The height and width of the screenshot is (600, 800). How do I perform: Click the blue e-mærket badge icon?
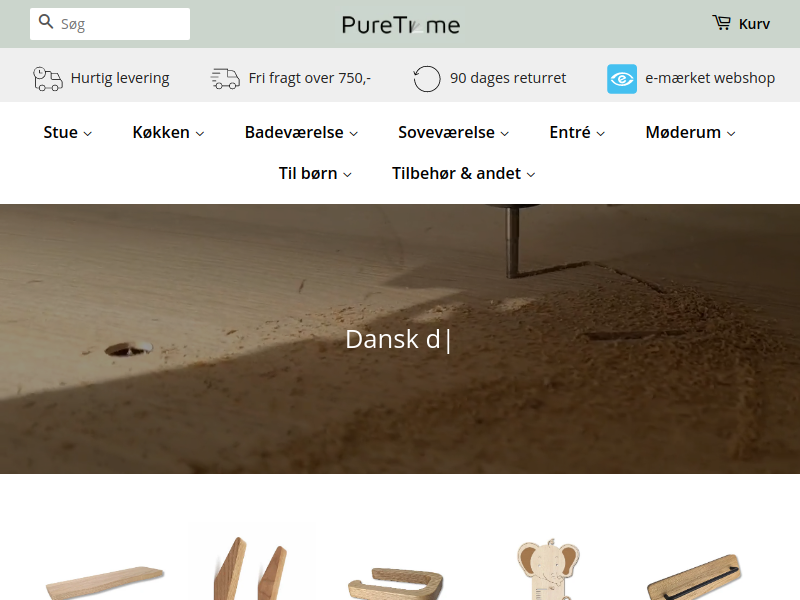tap(621, 79)
